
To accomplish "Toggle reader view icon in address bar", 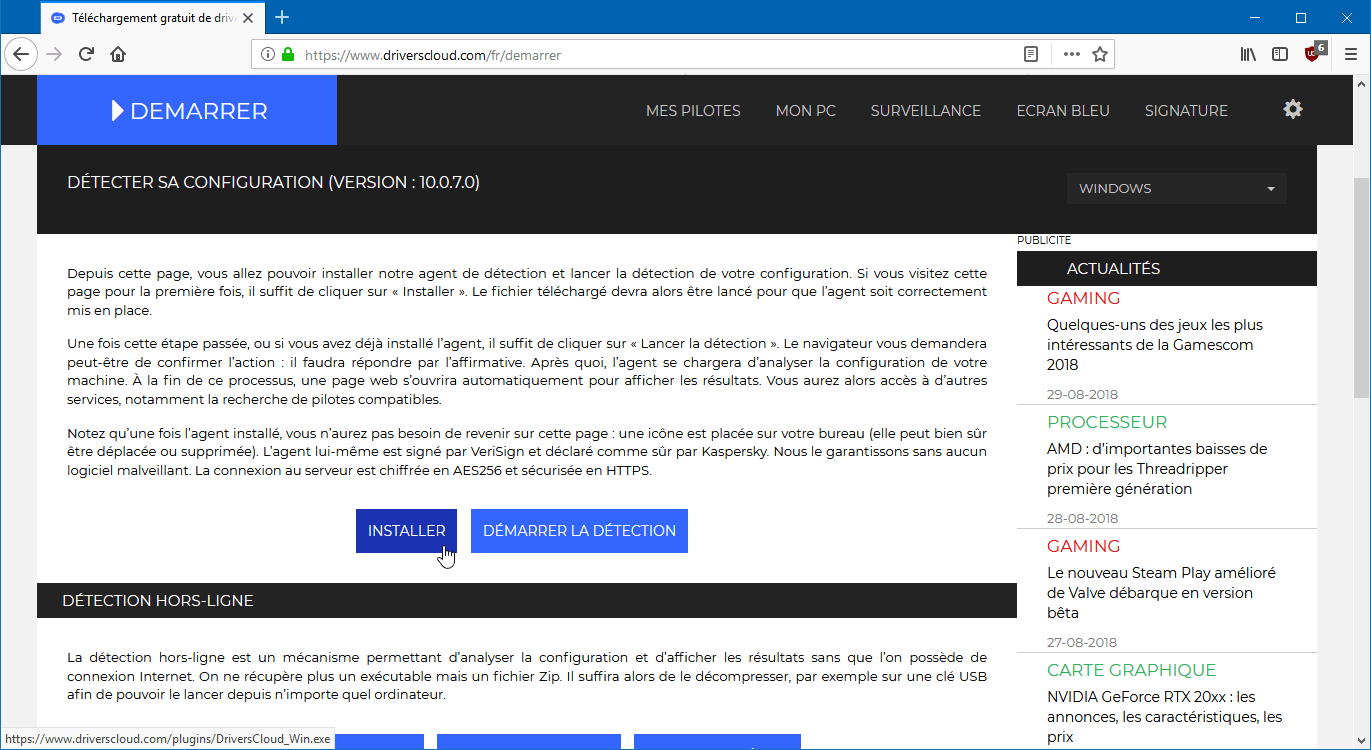I will 1031,55.
